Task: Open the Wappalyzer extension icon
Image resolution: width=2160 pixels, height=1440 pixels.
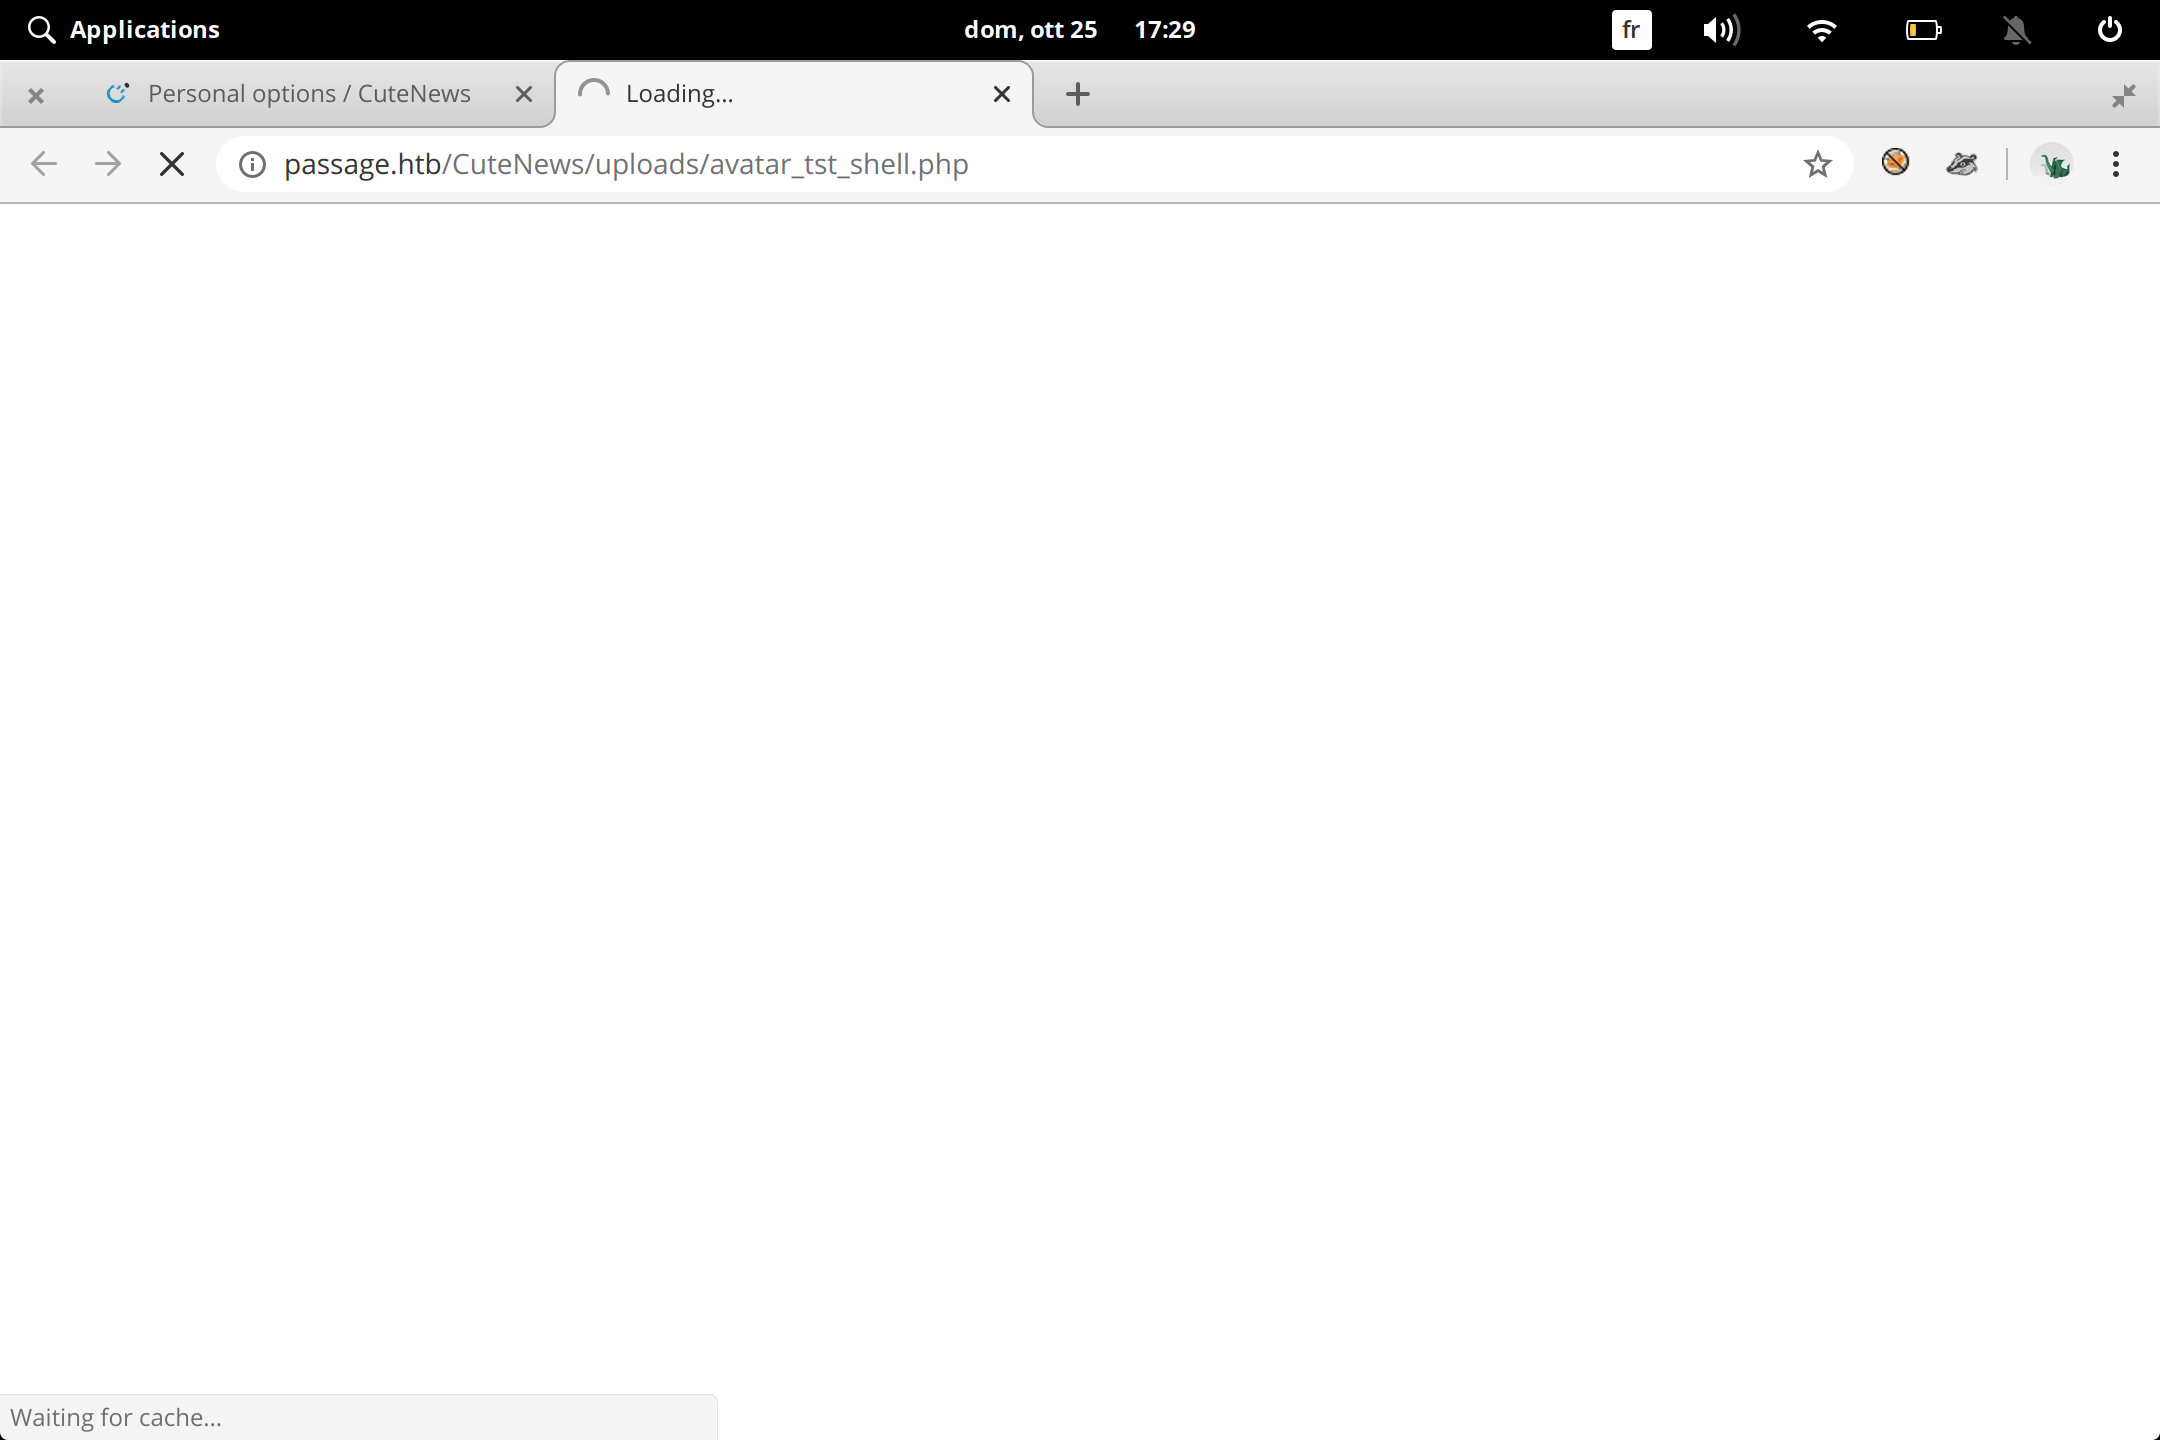Action: point(2055,163)
